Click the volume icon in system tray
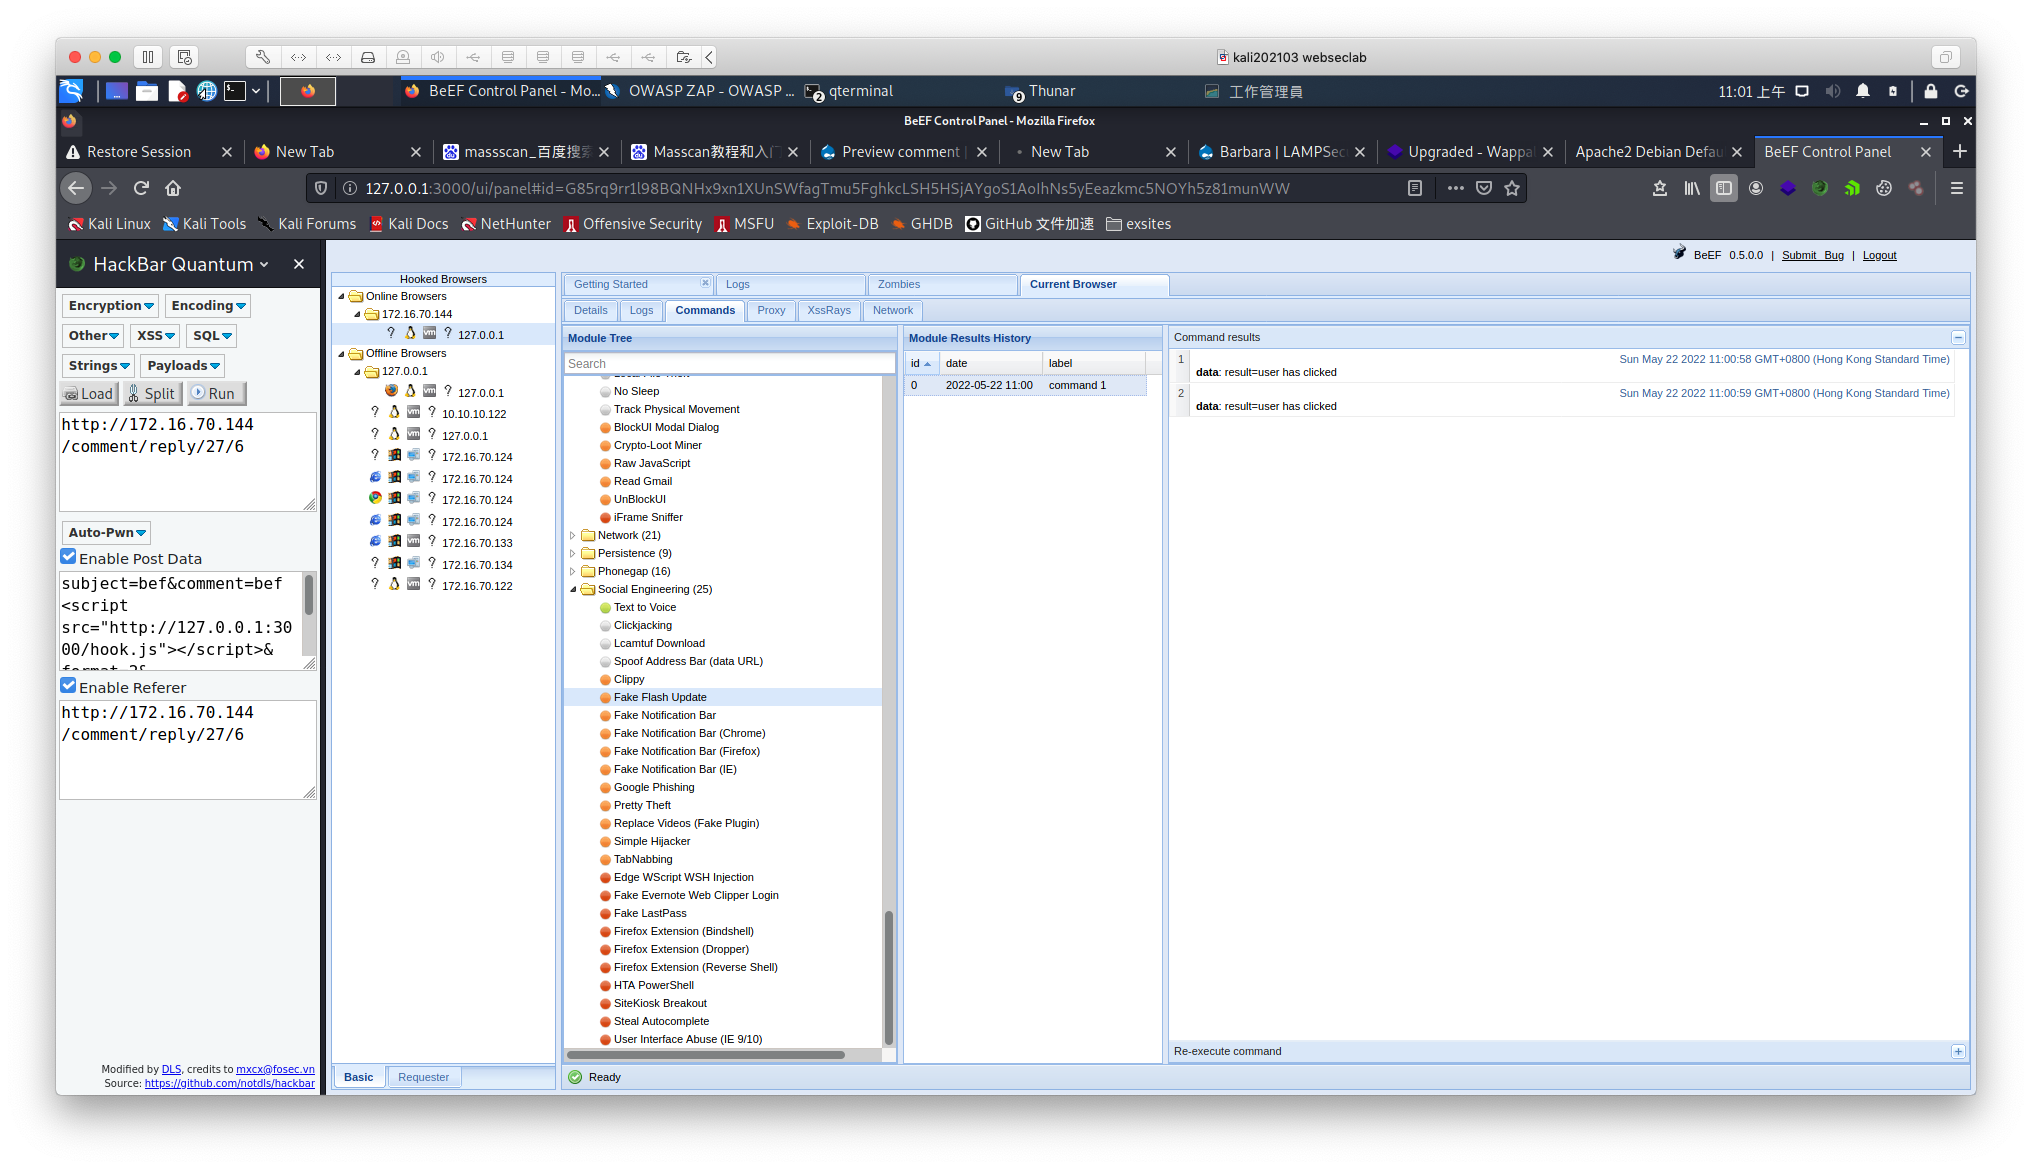 (x=1832, y=91)
